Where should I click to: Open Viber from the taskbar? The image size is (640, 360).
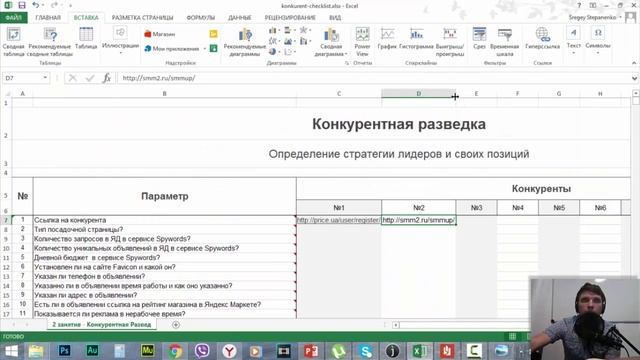point(202,351)
